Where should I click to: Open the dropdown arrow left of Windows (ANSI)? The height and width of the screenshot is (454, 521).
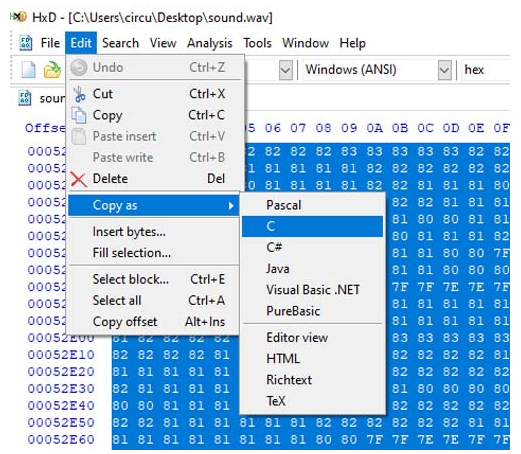(x=286, y=70)
